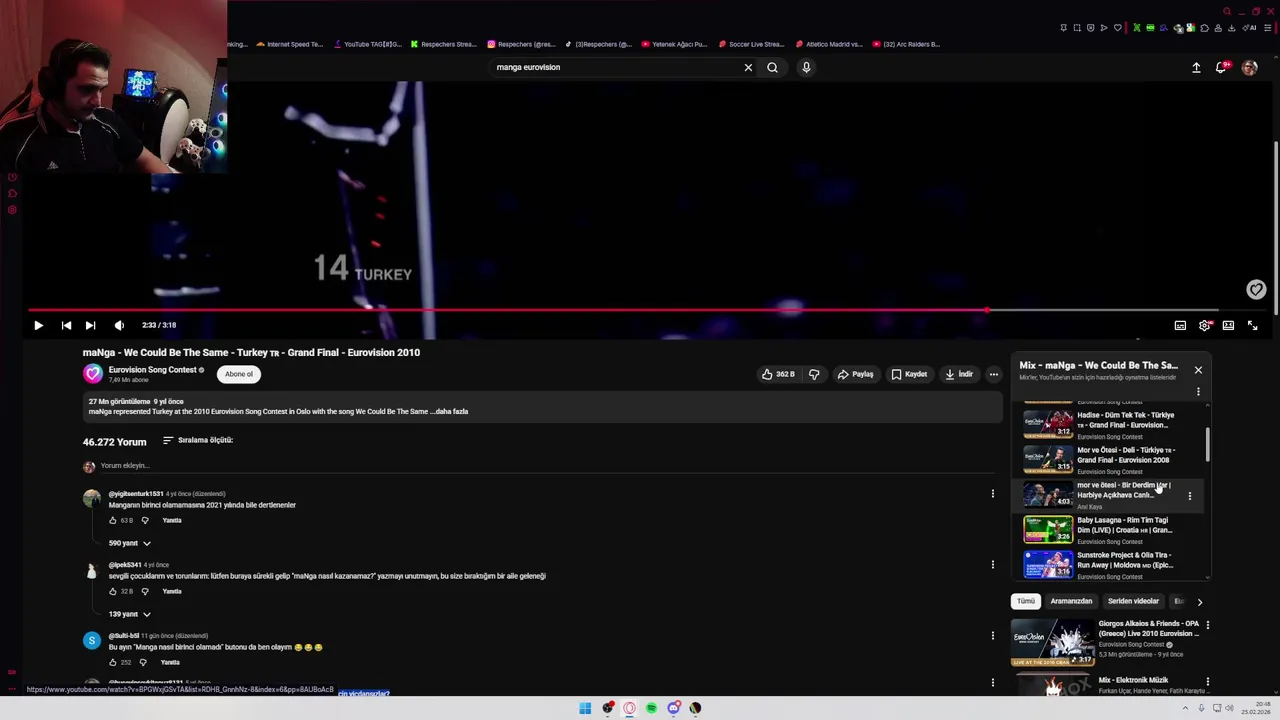Image resolution: width=1280 pixels, height=720 pixels.
Task: Play the paused YouTube video
Action: [x=38, y=325]
